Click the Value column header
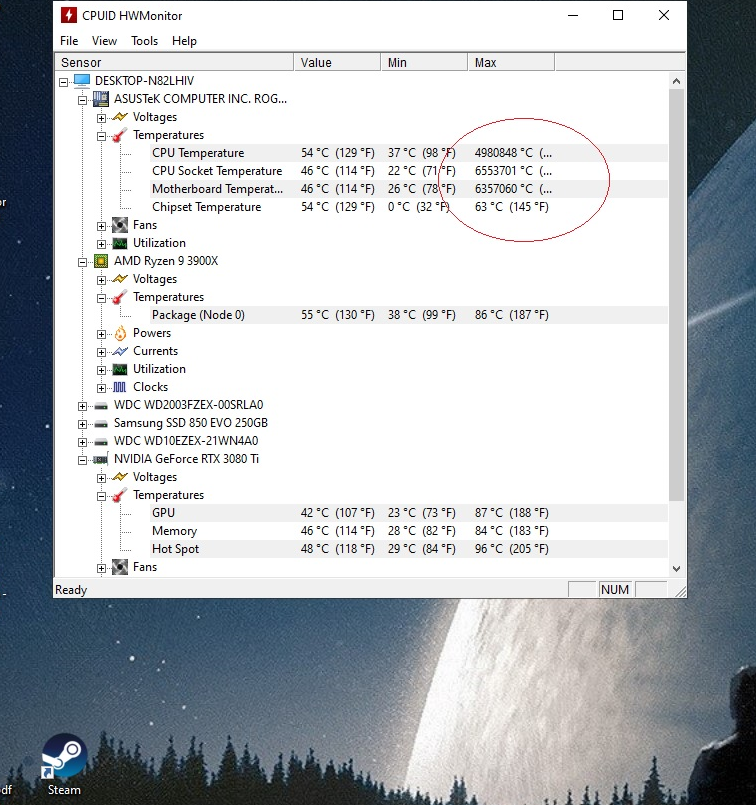This screenshot has height=805, width=756. [x=337, y=63]
